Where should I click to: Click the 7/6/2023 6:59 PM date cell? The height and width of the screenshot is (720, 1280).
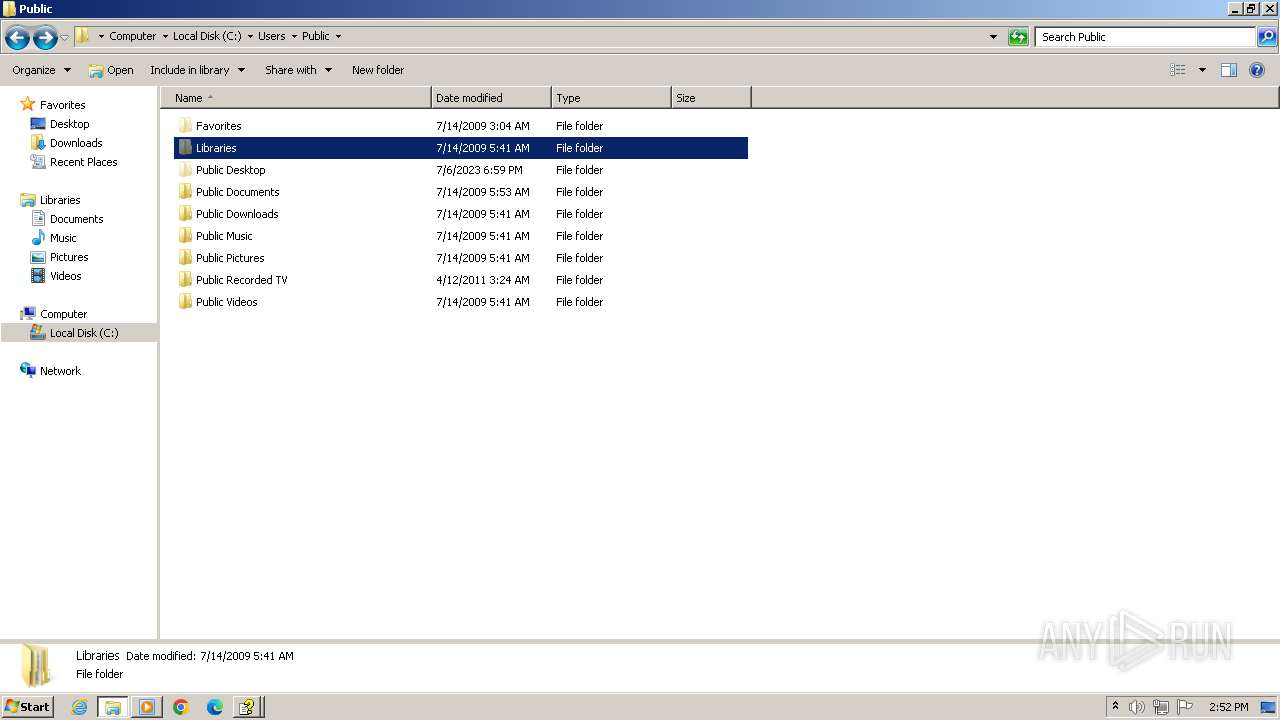479,170
